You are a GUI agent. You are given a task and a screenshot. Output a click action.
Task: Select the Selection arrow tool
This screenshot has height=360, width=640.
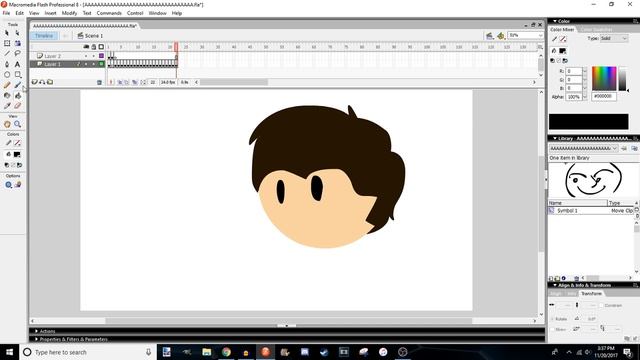click(x=7, y=33)
